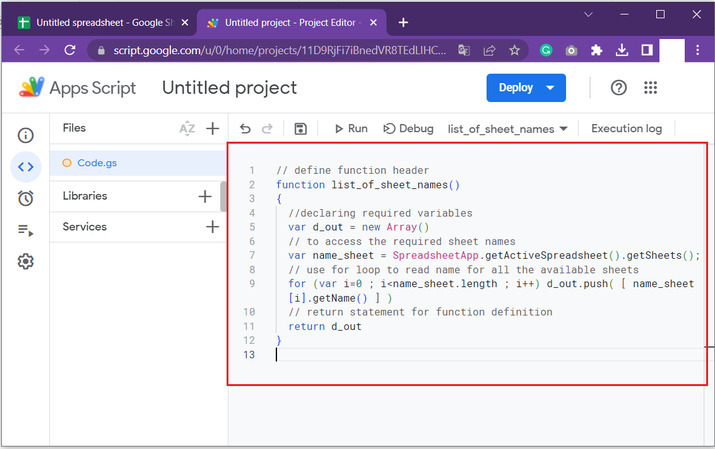This screenshot has width=715, height=449.
Task: Open the Execution log
Action: 626,129
